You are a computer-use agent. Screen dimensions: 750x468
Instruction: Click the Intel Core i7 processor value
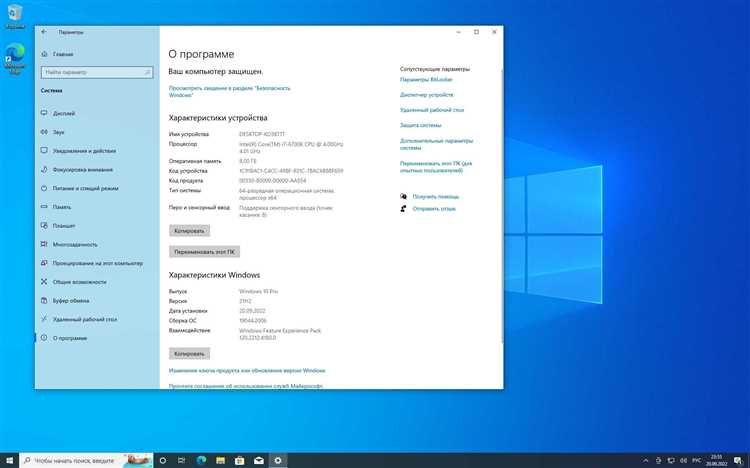coord(291,147)
